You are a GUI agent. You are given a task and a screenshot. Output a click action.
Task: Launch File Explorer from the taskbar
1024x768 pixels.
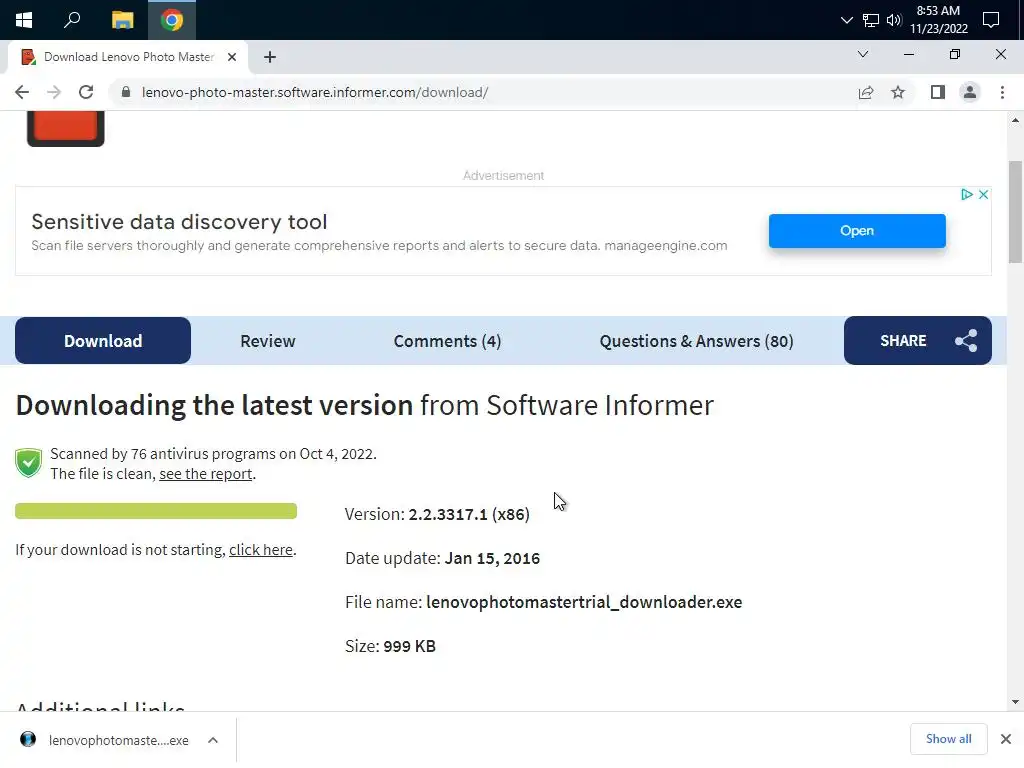click(122, 20)
